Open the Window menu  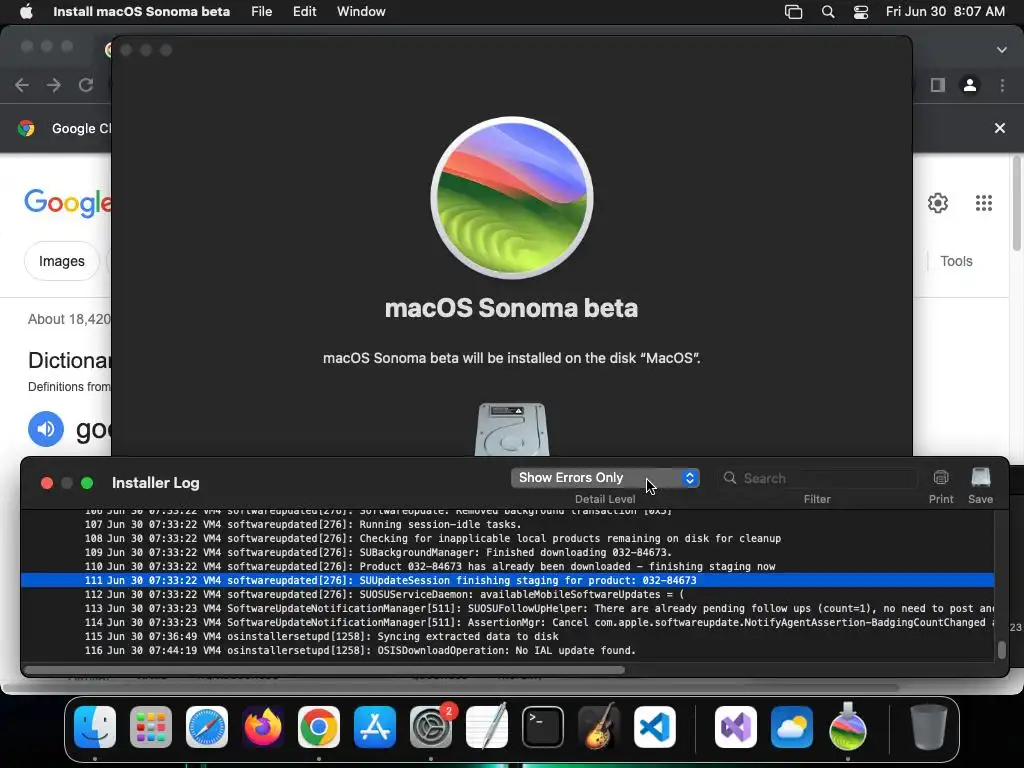point(361,12)
